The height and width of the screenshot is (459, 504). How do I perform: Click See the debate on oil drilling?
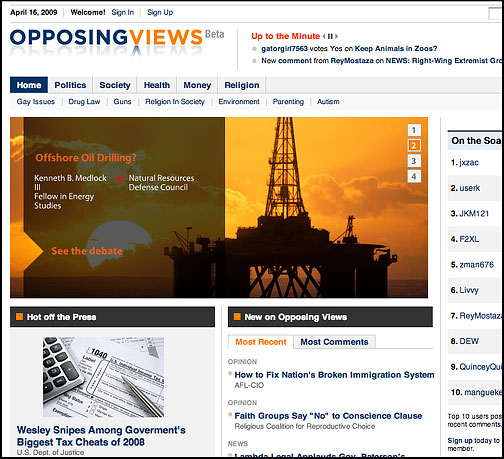(87, 251)
